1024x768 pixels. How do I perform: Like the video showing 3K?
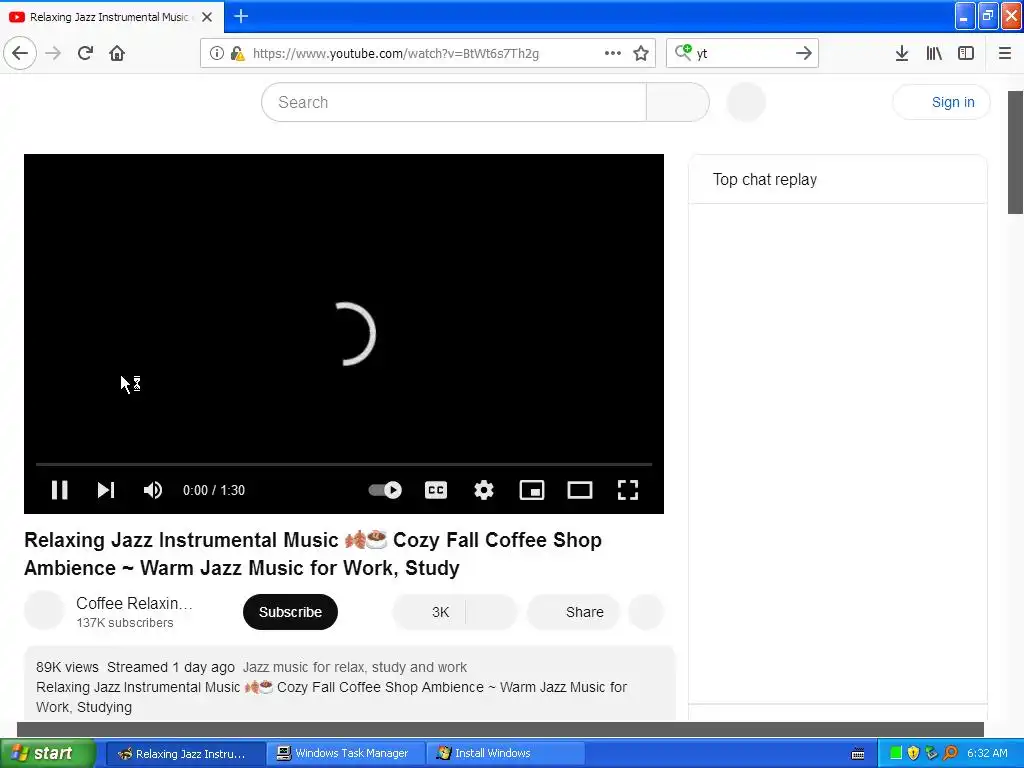coord(429,612)
